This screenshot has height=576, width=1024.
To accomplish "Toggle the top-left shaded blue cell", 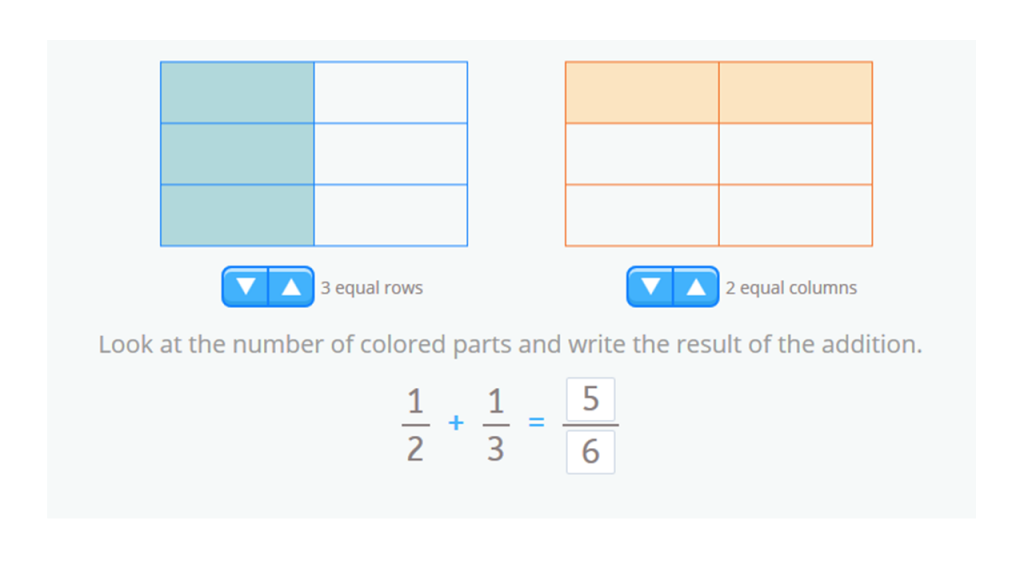I will pyautogui.click(x=236, y=92).
